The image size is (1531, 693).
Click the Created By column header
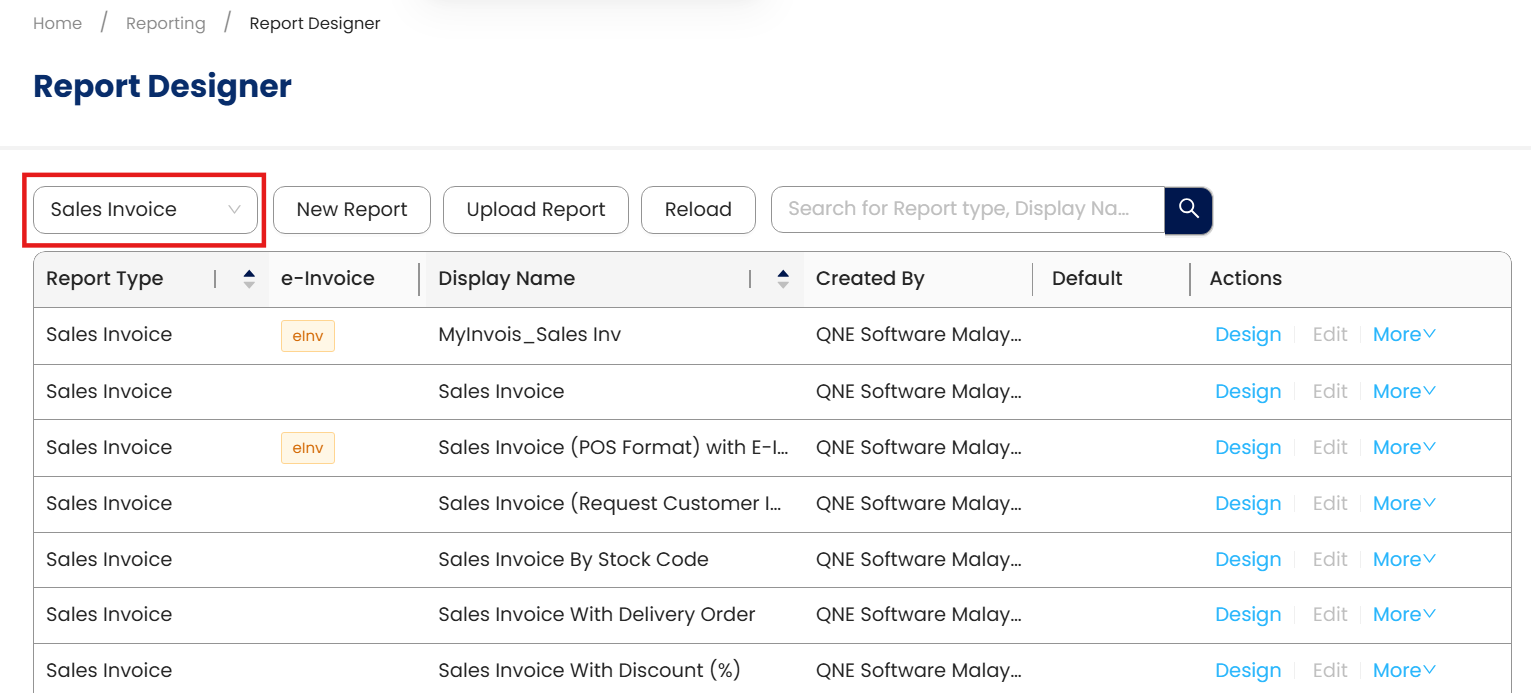click(870, 279)
